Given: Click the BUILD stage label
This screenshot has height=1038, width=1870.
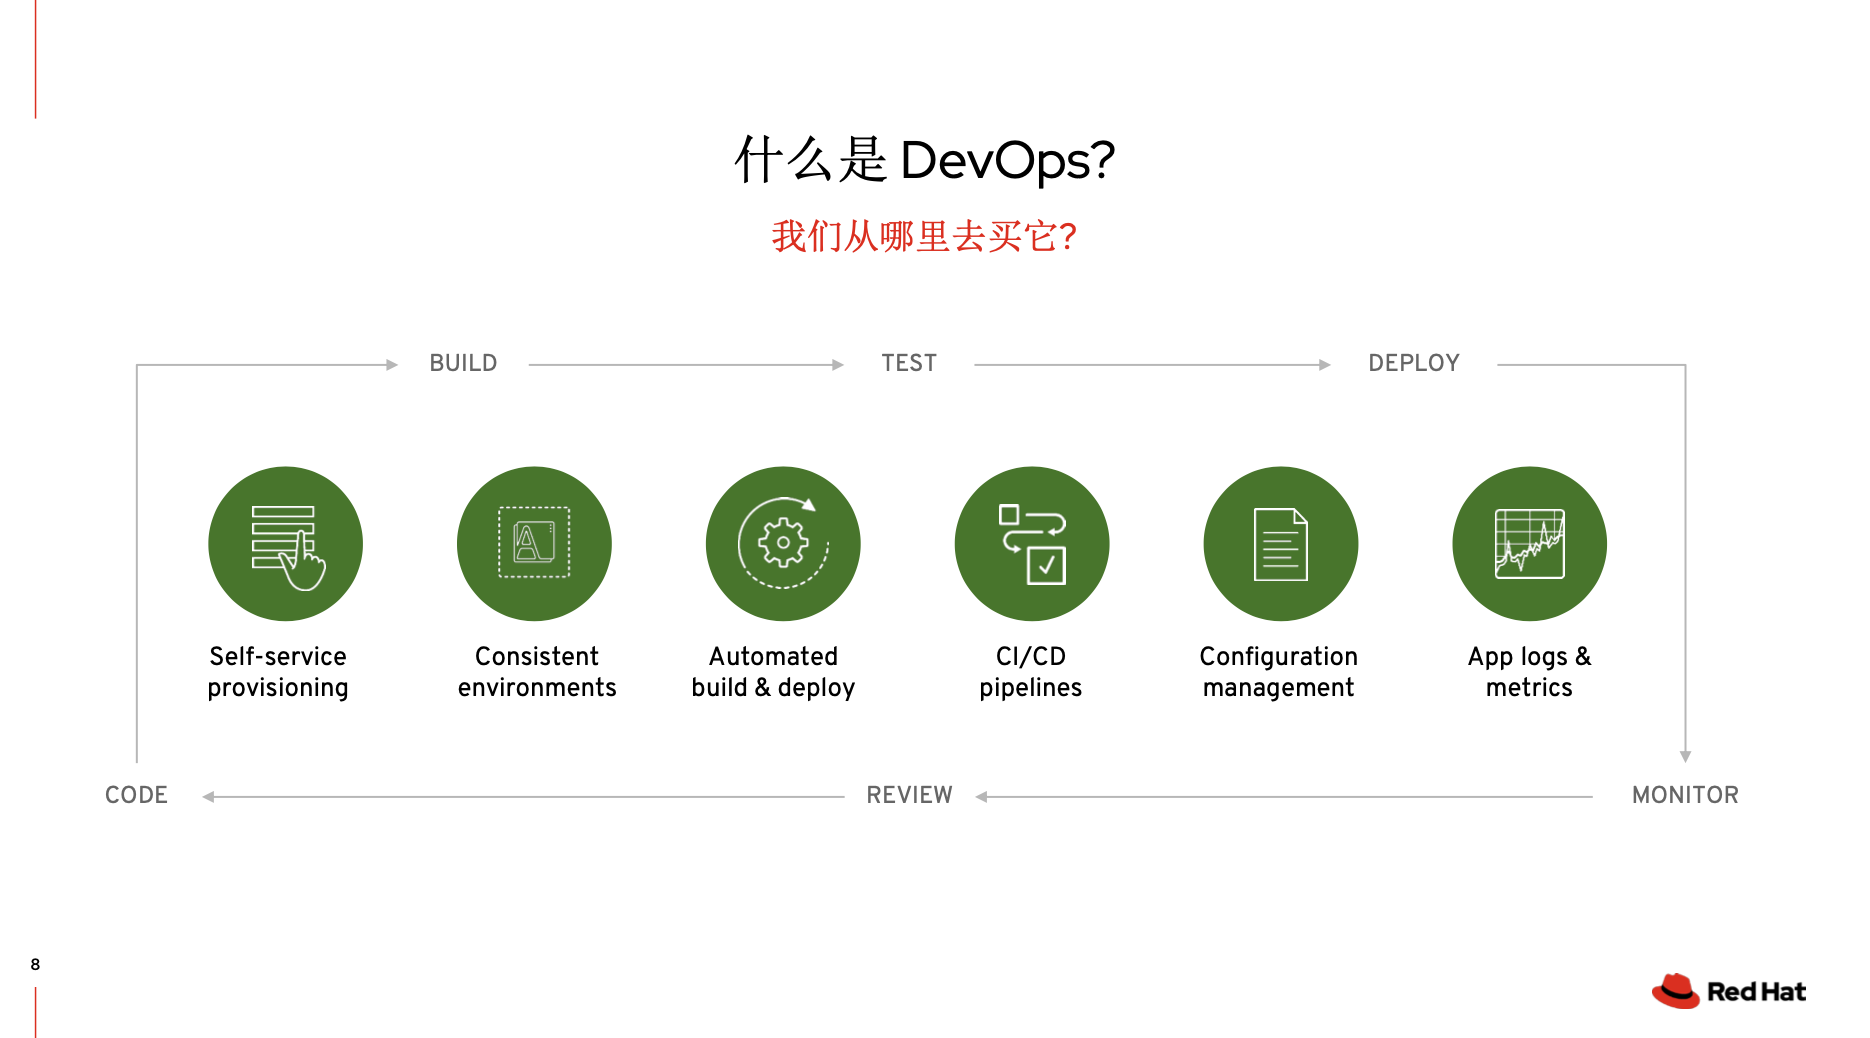Looking at the screenshot, I should point(463,363).
